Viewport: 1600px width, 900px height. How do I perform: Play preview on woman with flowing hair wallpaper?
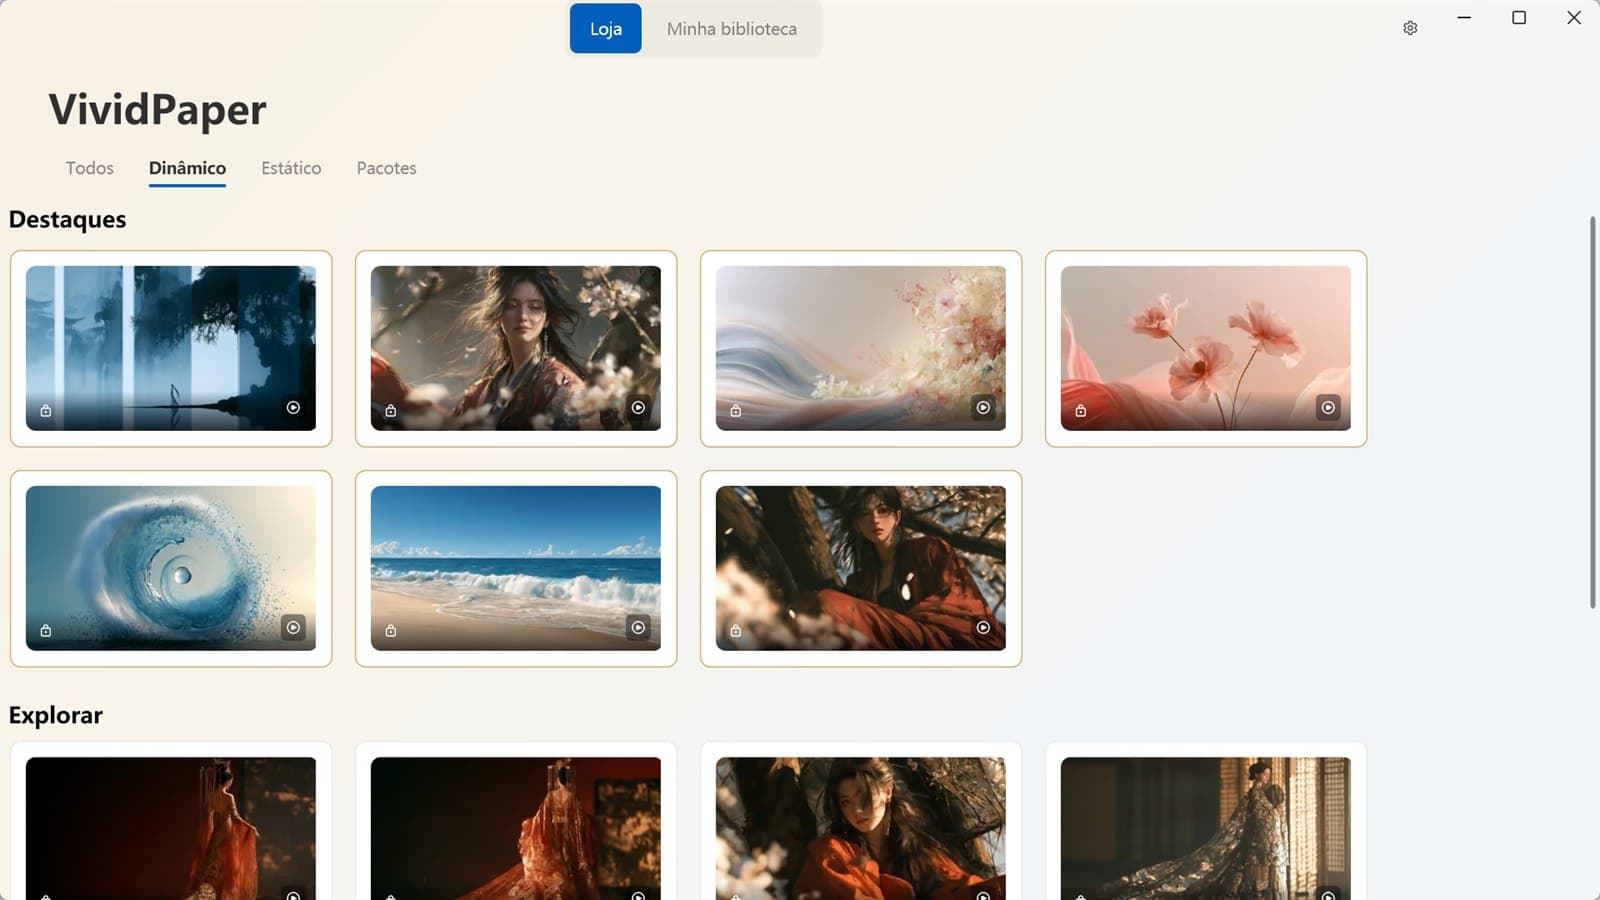tap(638, 408)
